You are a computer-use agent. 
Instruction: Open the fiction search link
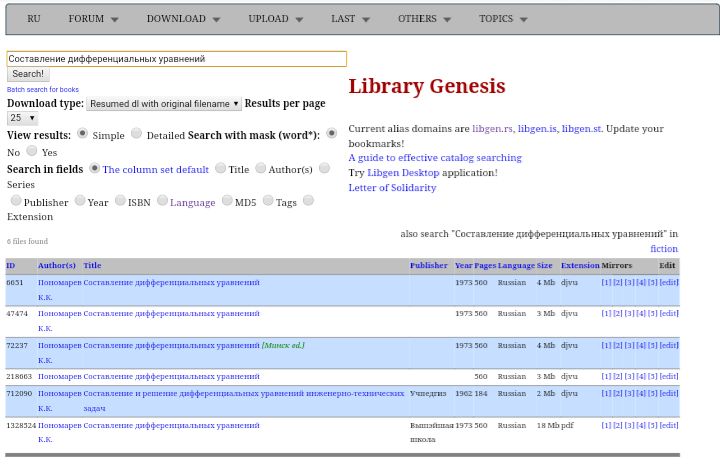664,249
